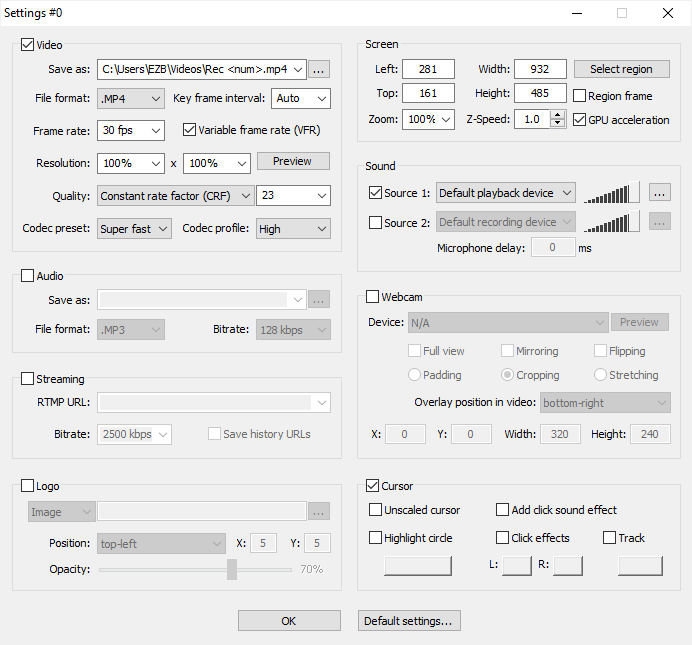Expand the Quality mode dropdown
The image size is (692, 645).
[176, 196]
